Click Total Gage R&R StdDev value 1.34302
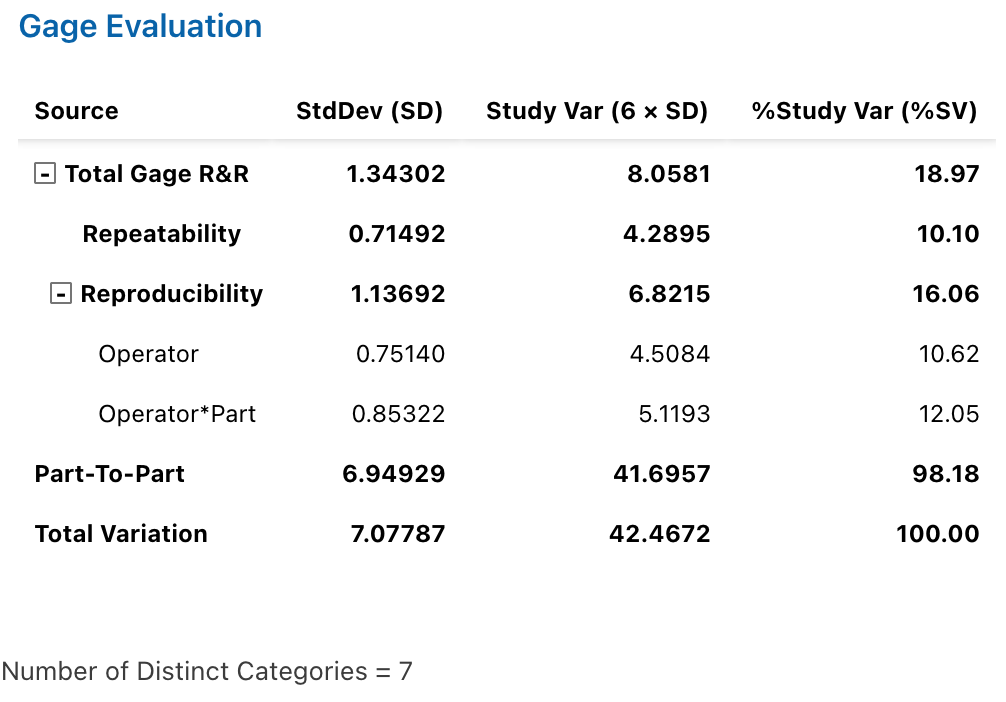This screenshot has width=1006, height=702. pos(395,174)
